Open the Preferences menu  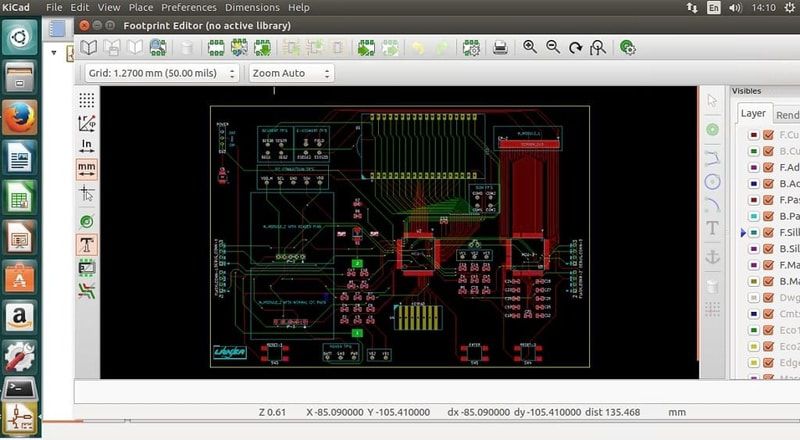tap(189, 8)
